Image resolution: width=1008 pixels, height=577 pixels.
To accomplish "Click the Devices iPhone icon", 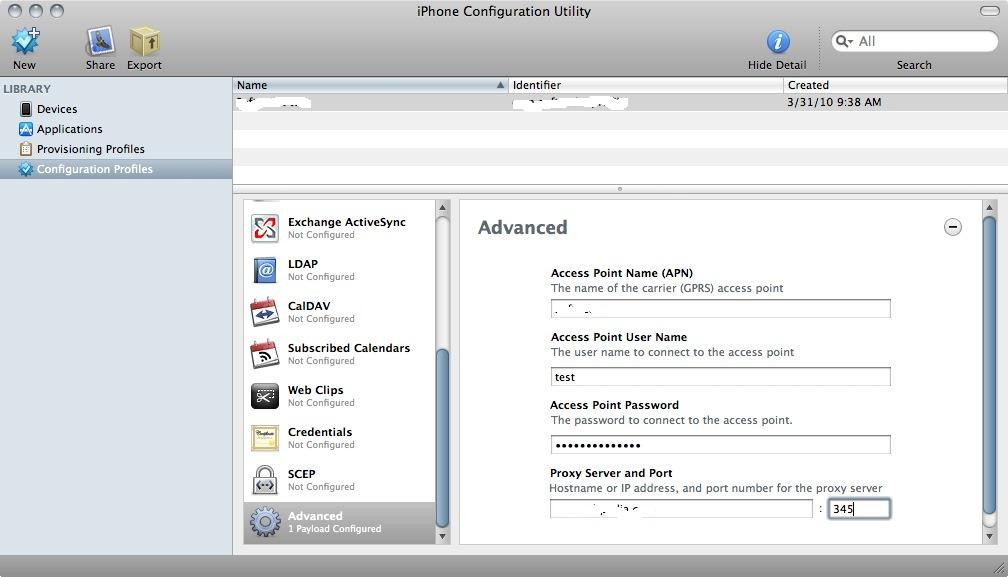I will click(x=26, y=109).
